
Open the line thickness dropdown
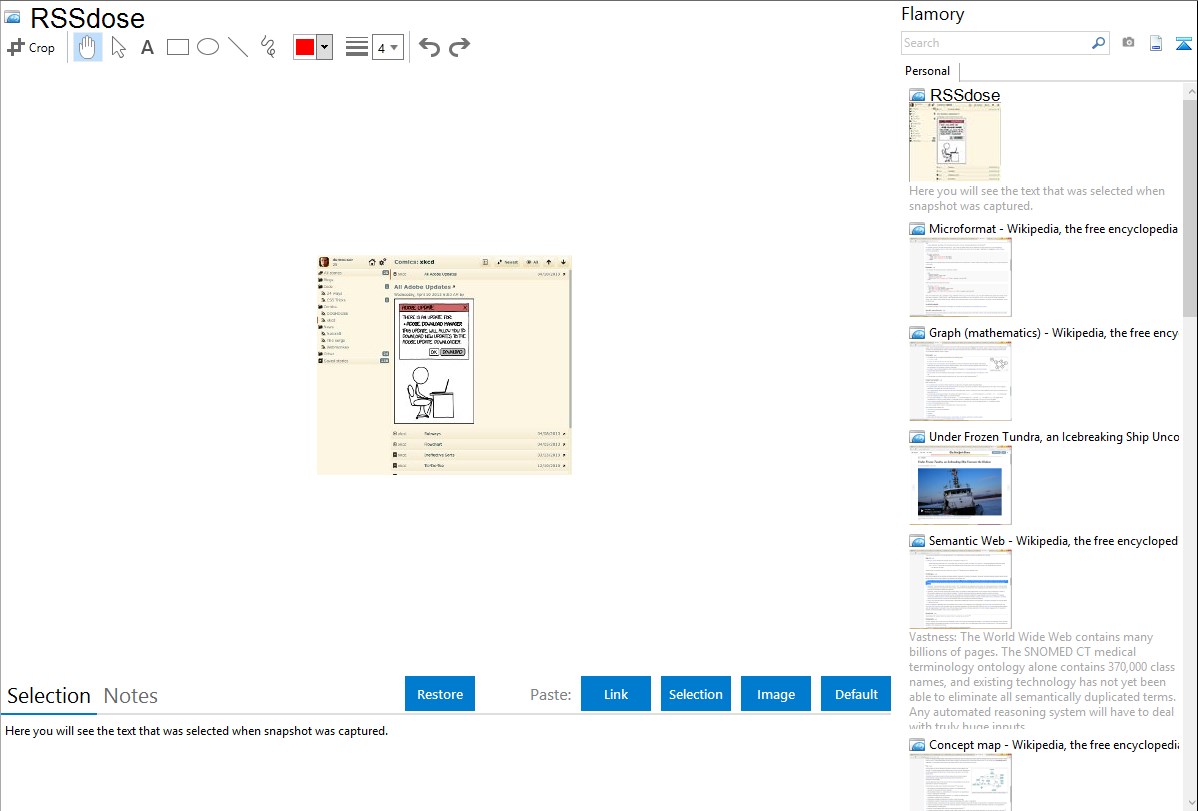click(387, 47)
